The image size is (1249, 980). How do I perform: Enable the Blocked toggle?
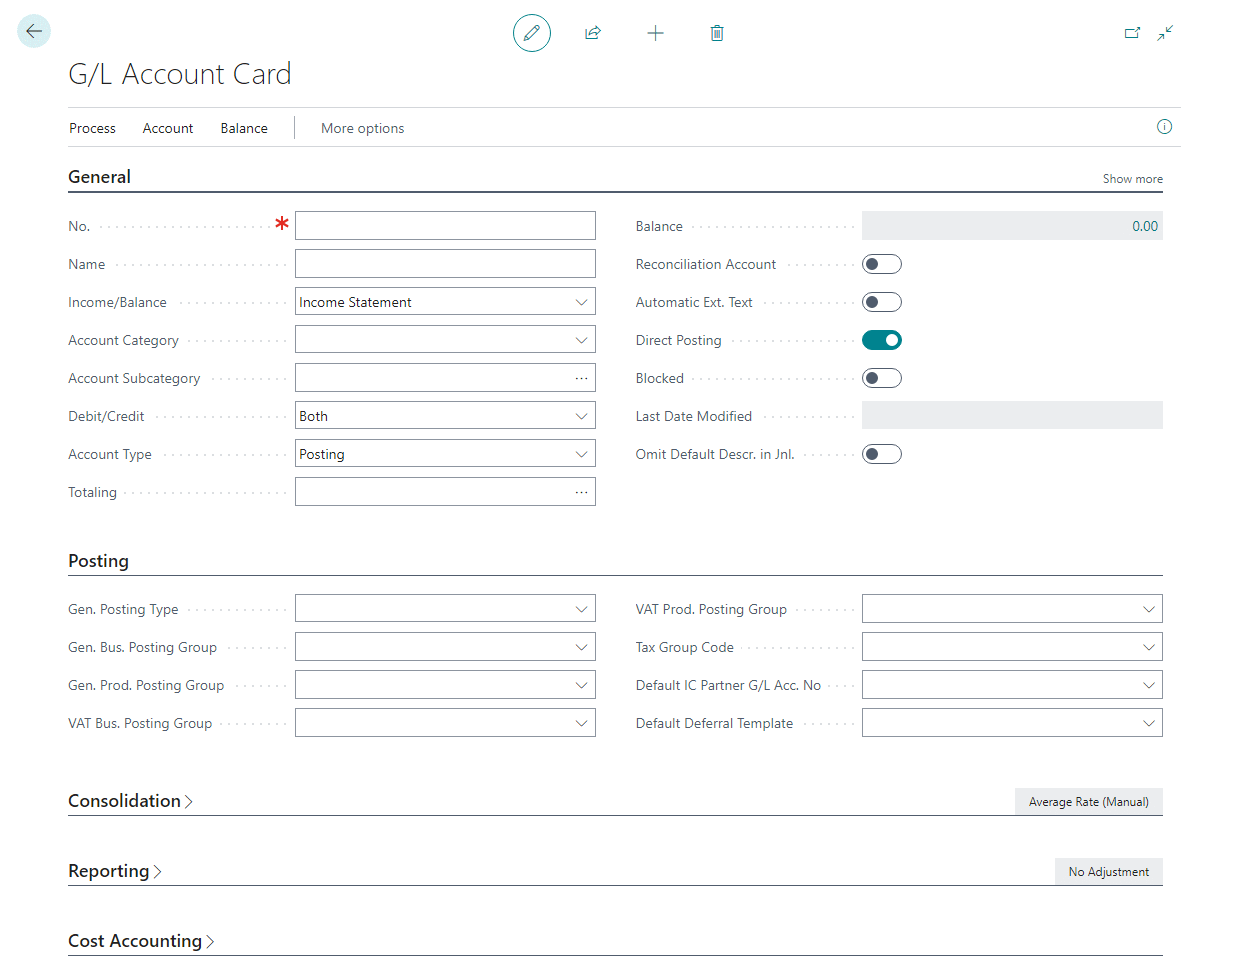[881, 377]
